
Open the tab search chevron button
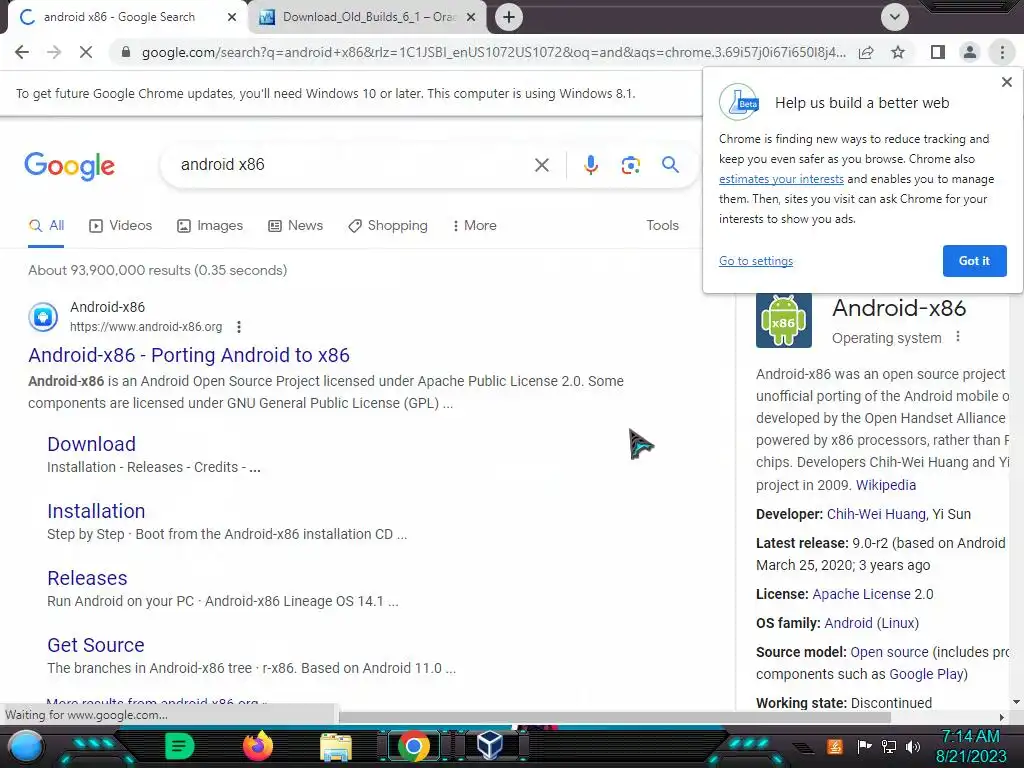point(895,17)
